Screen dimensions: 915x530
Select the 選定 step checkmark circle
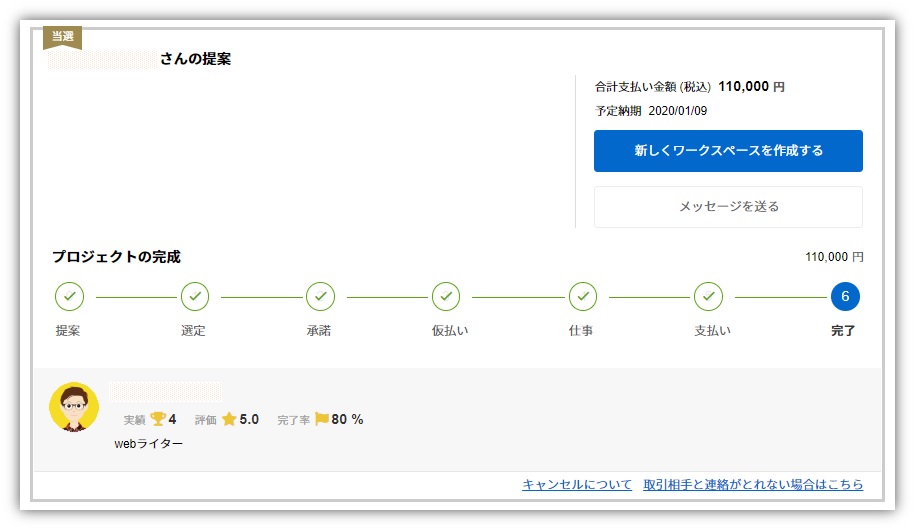click(x=195, y=297)
